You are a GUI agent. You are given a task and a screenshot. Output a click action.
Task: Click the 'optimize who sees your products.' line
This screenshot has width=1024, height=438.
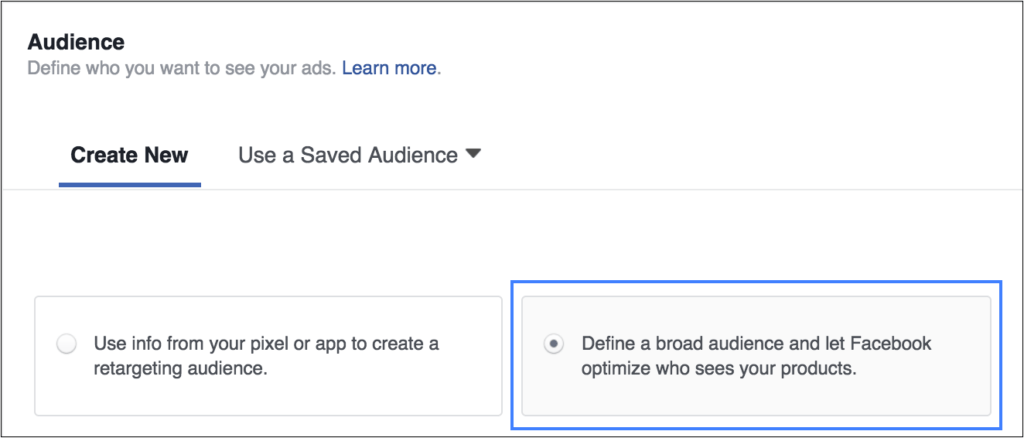718,369
